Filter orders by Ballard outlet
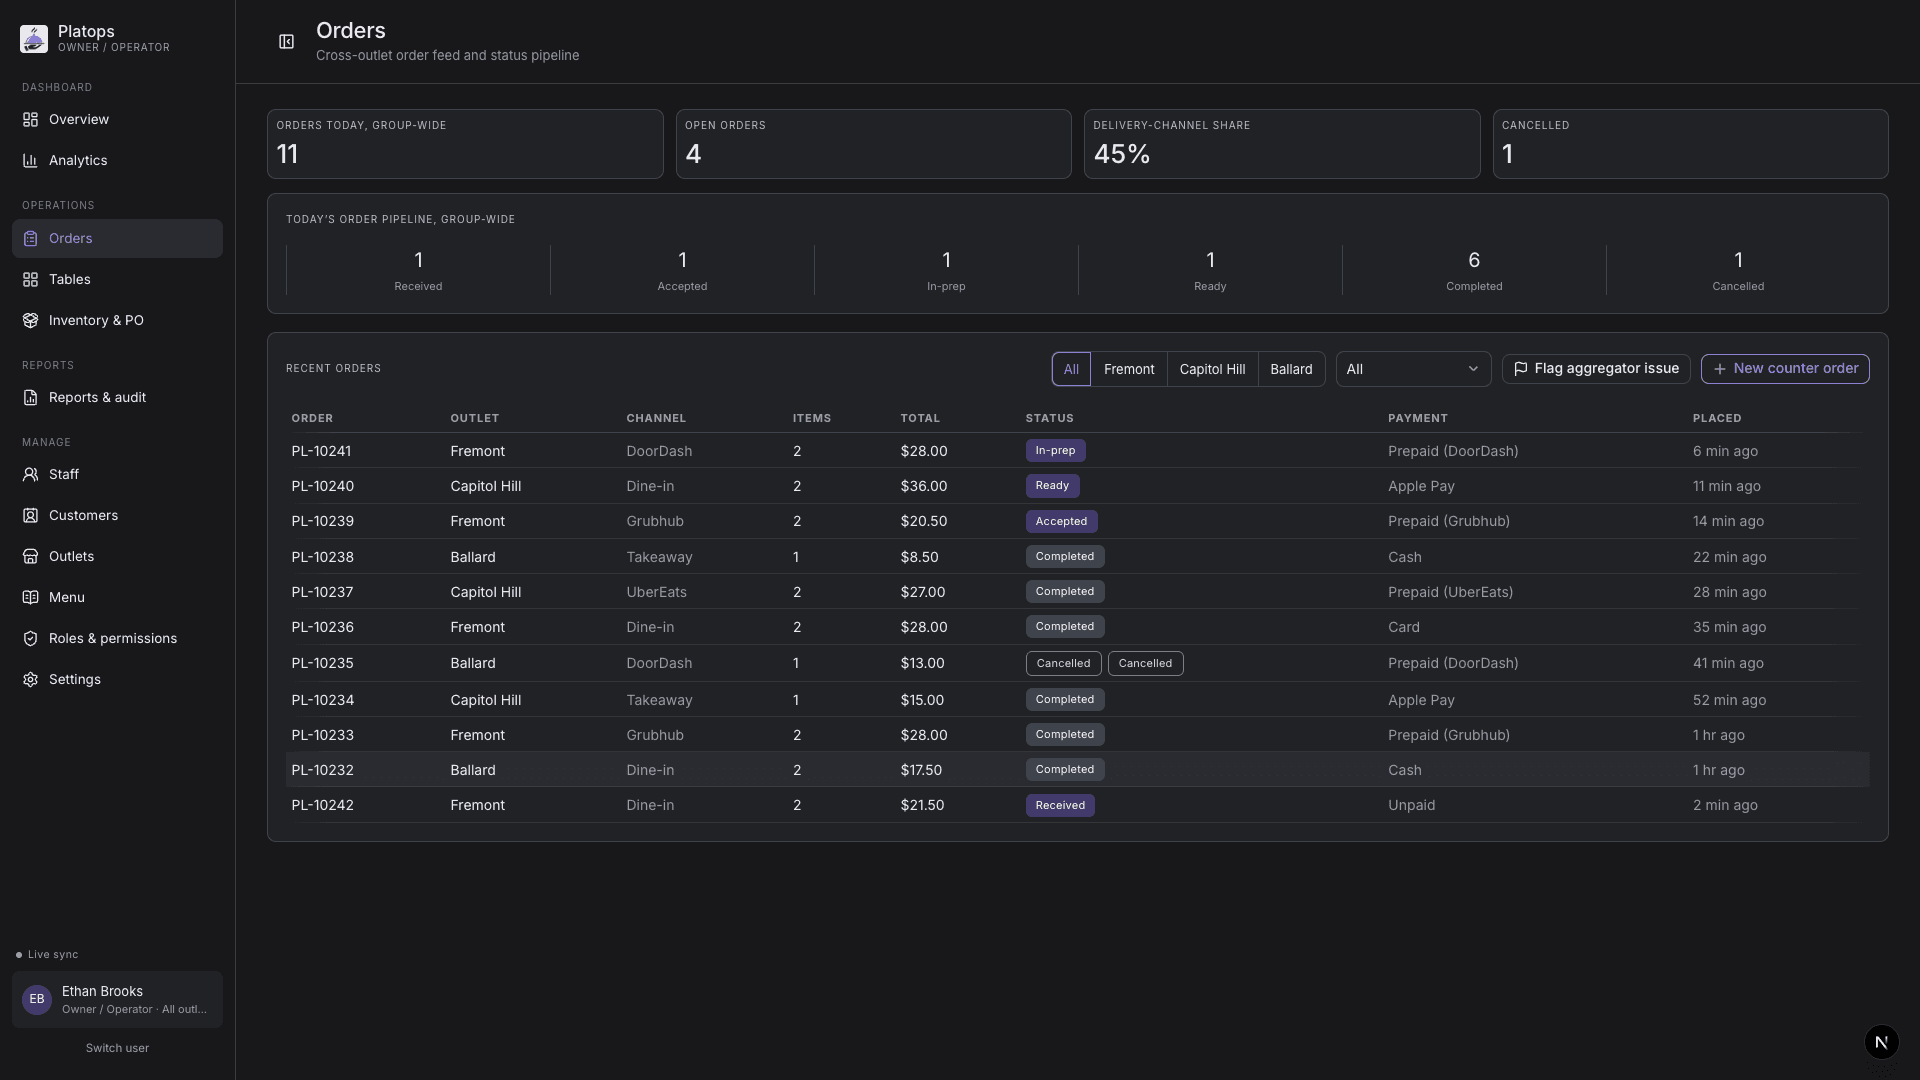The height and width of the screenshot is (1080, 1920). 1291,369
